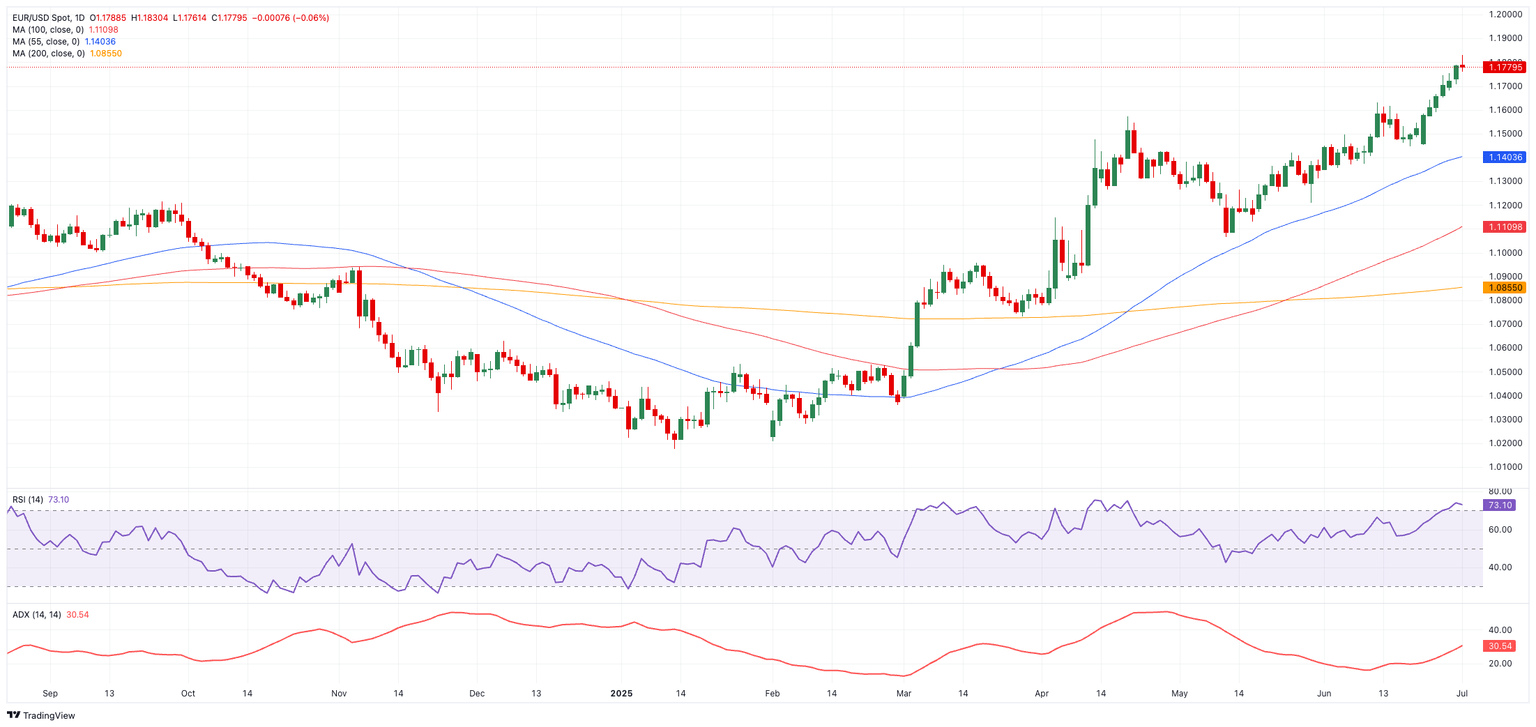Click the May label on time axis
The width and height of the screenshot is (1536, 727).
pos(1179,692)
